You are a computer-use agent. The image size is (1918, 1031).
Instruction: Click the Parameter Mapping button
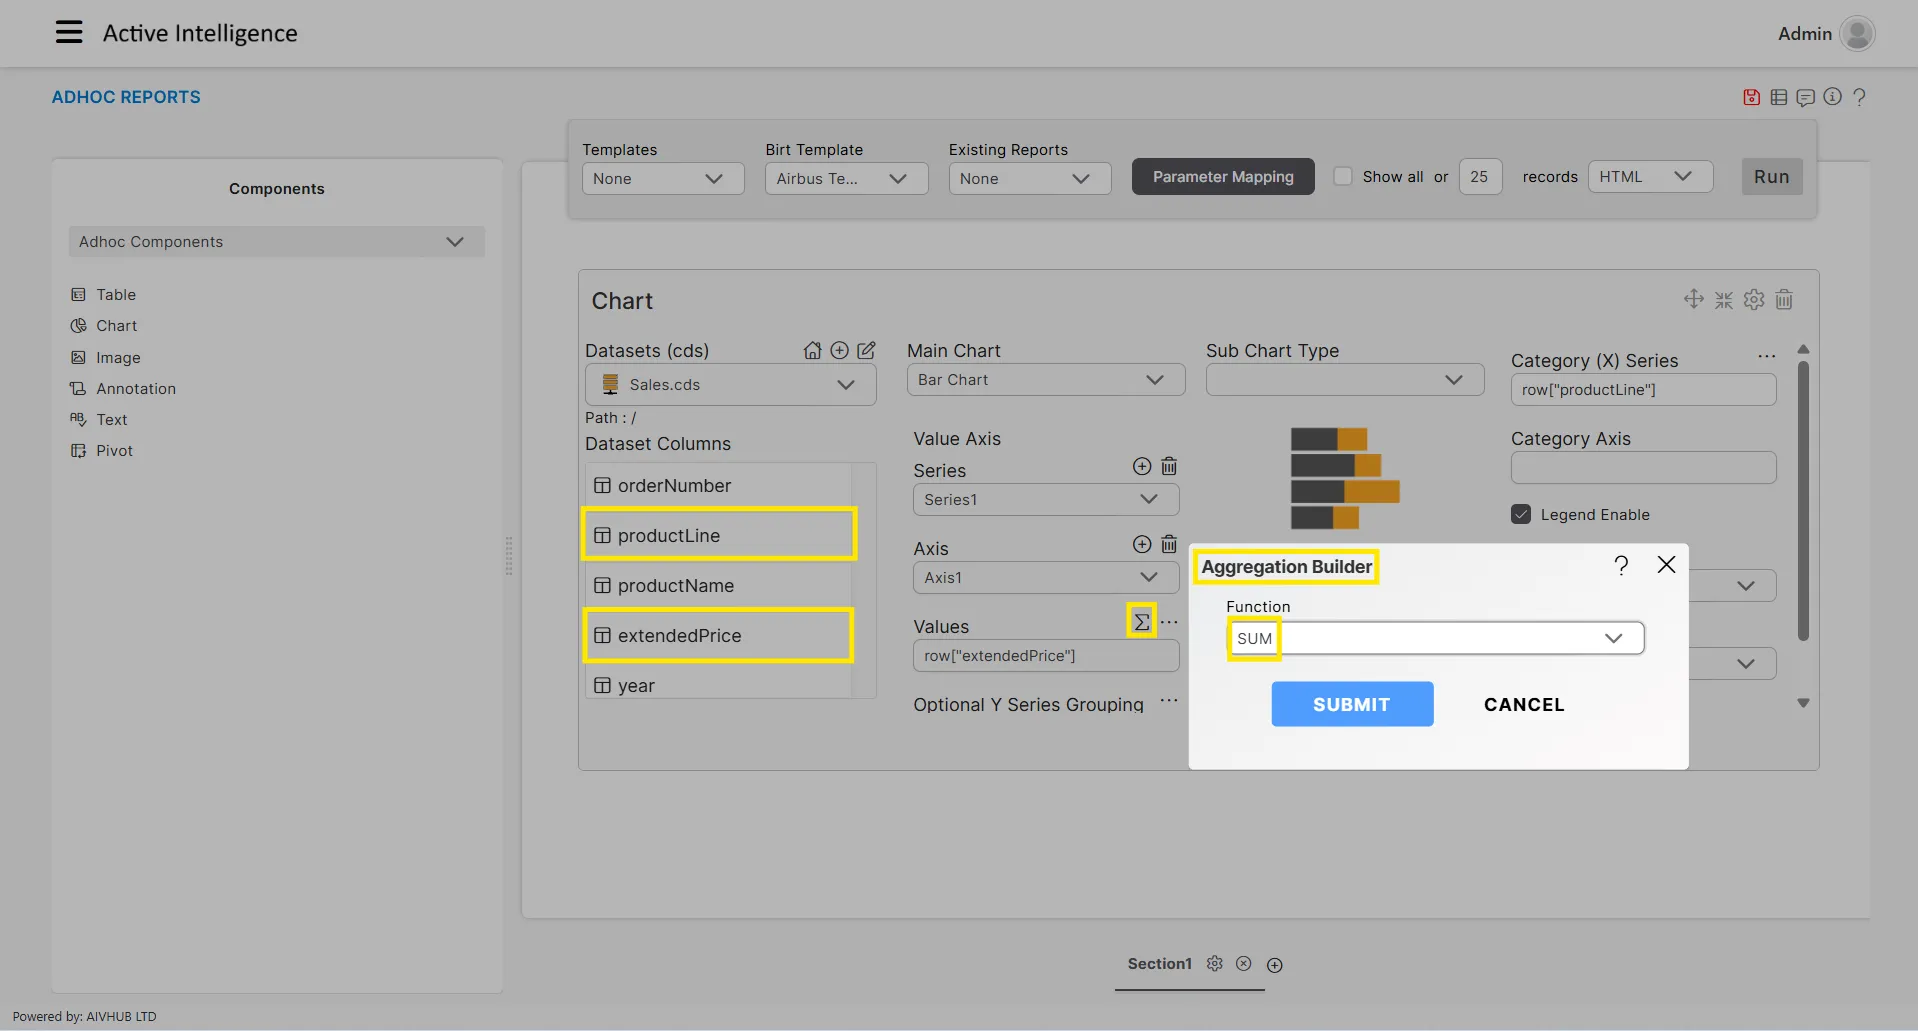1222,177
